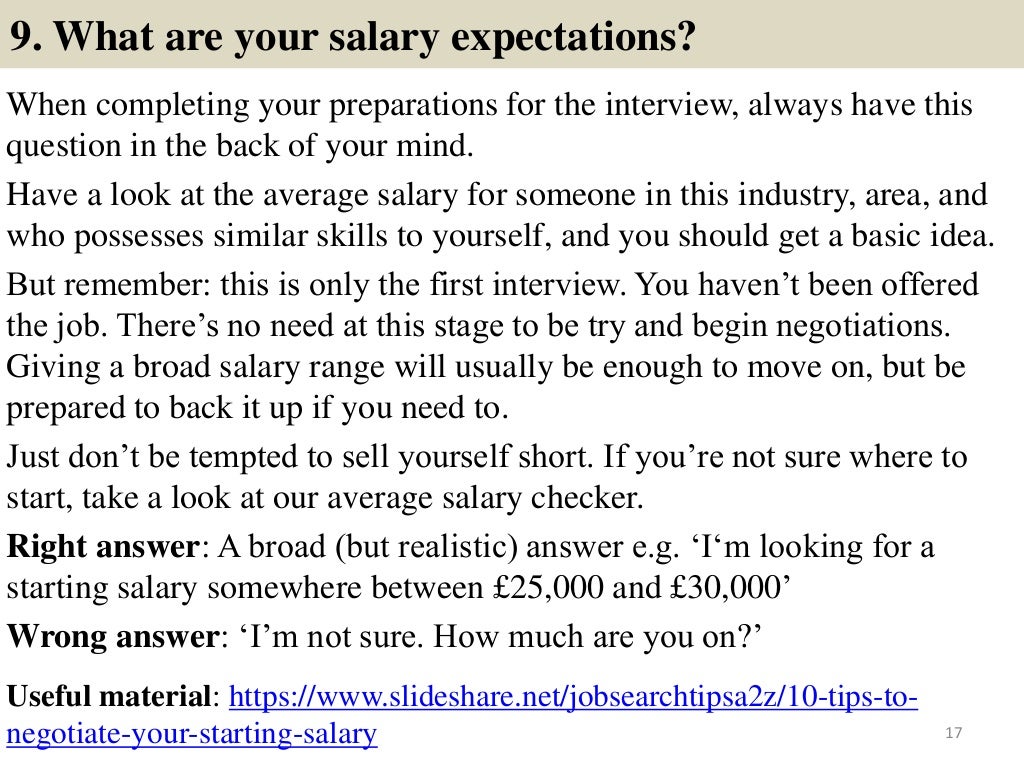
Task: Click slide number 17 at bottom right
Action: coord(953,733)
